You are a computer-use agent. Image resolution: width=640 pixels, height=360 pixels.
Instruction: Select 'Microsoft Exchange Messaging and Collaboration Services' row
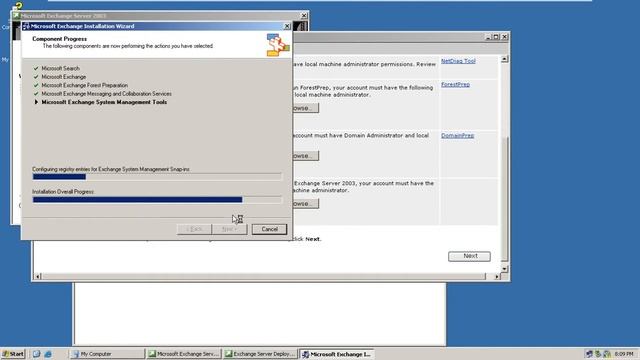tap(107, 93)
